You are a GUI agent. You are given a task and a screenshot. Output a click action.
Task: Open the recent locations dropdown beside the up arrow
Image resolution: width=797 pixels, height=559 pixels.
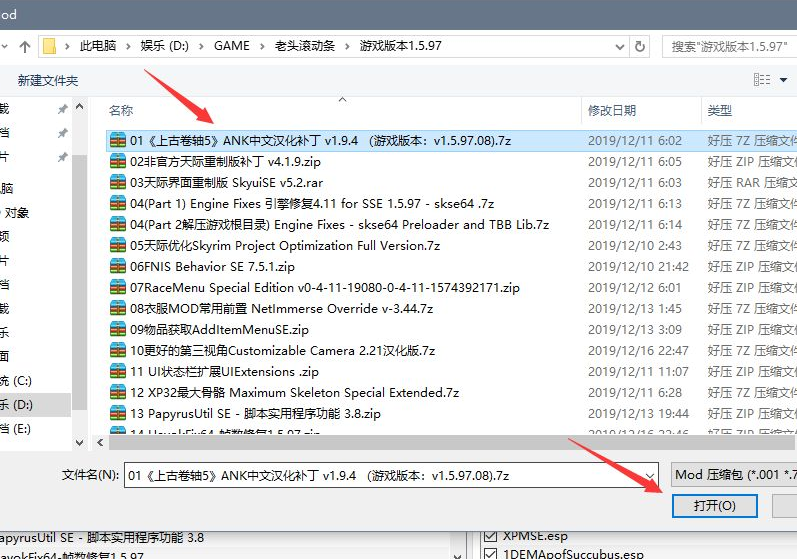pyautogui.click(x=4, y=46)
